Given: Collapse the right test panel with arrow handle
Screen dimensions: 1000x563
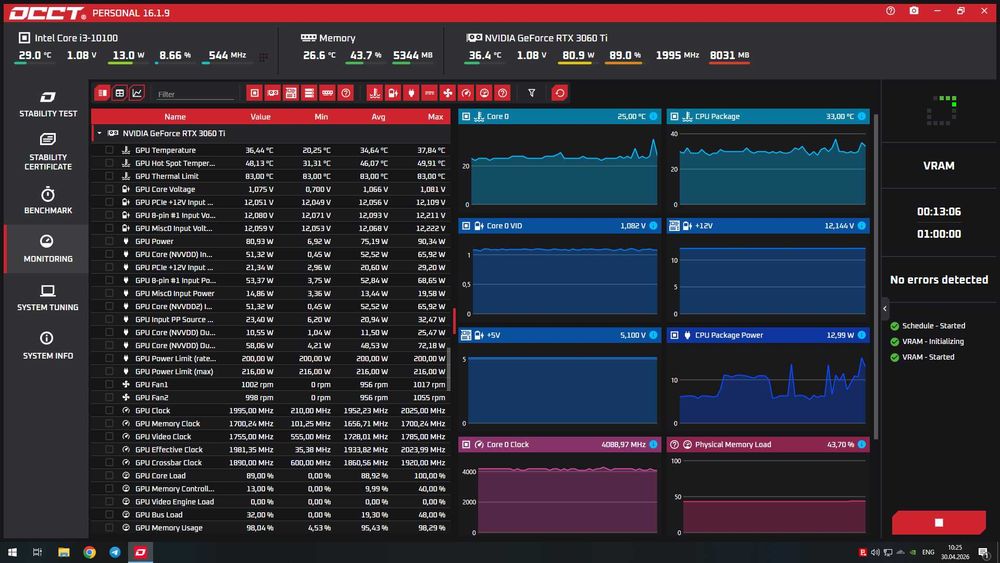Looking at the screenshot, I should pyautogui.click(x=885, y=309).
